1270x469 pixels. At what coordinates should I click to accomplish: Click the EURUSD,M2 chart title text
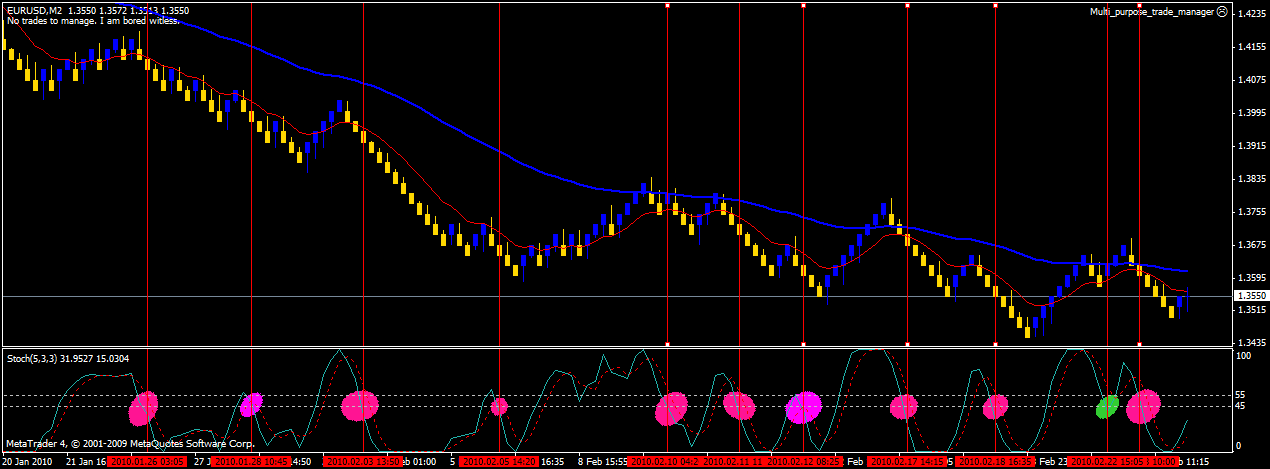coord(33,10)
